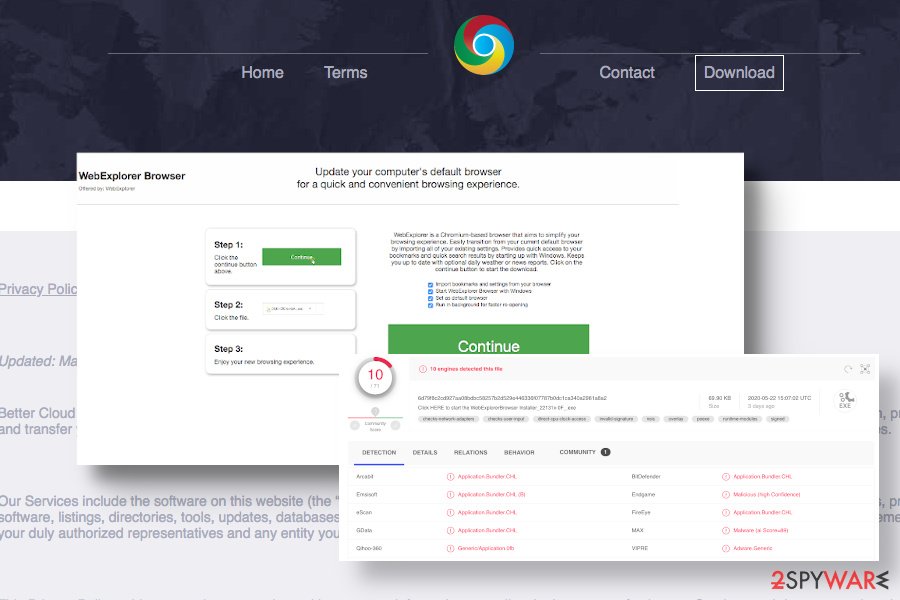Click the detection score circle showing 10
900x600 pixels.
click(x=375, y=377)
